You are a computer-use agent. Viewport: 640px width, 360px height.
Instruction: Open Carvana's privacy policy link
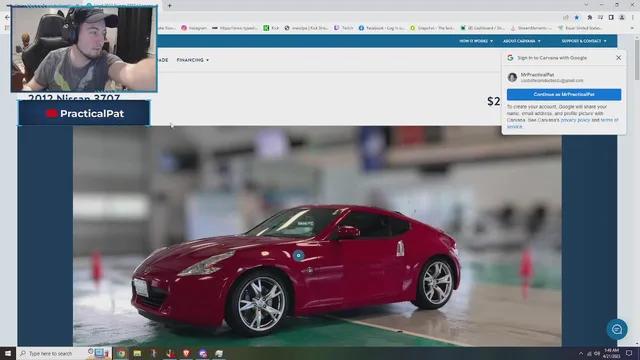pyautogui.click(x=575, y=120)
